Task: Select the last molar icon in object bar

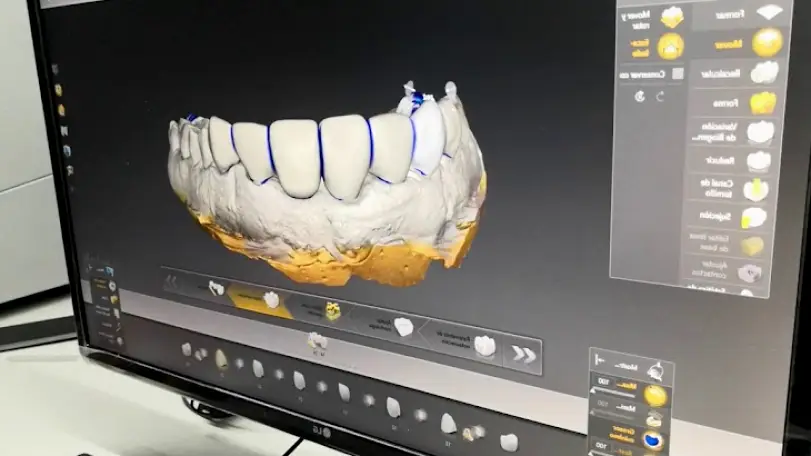Action: point(509,442)
